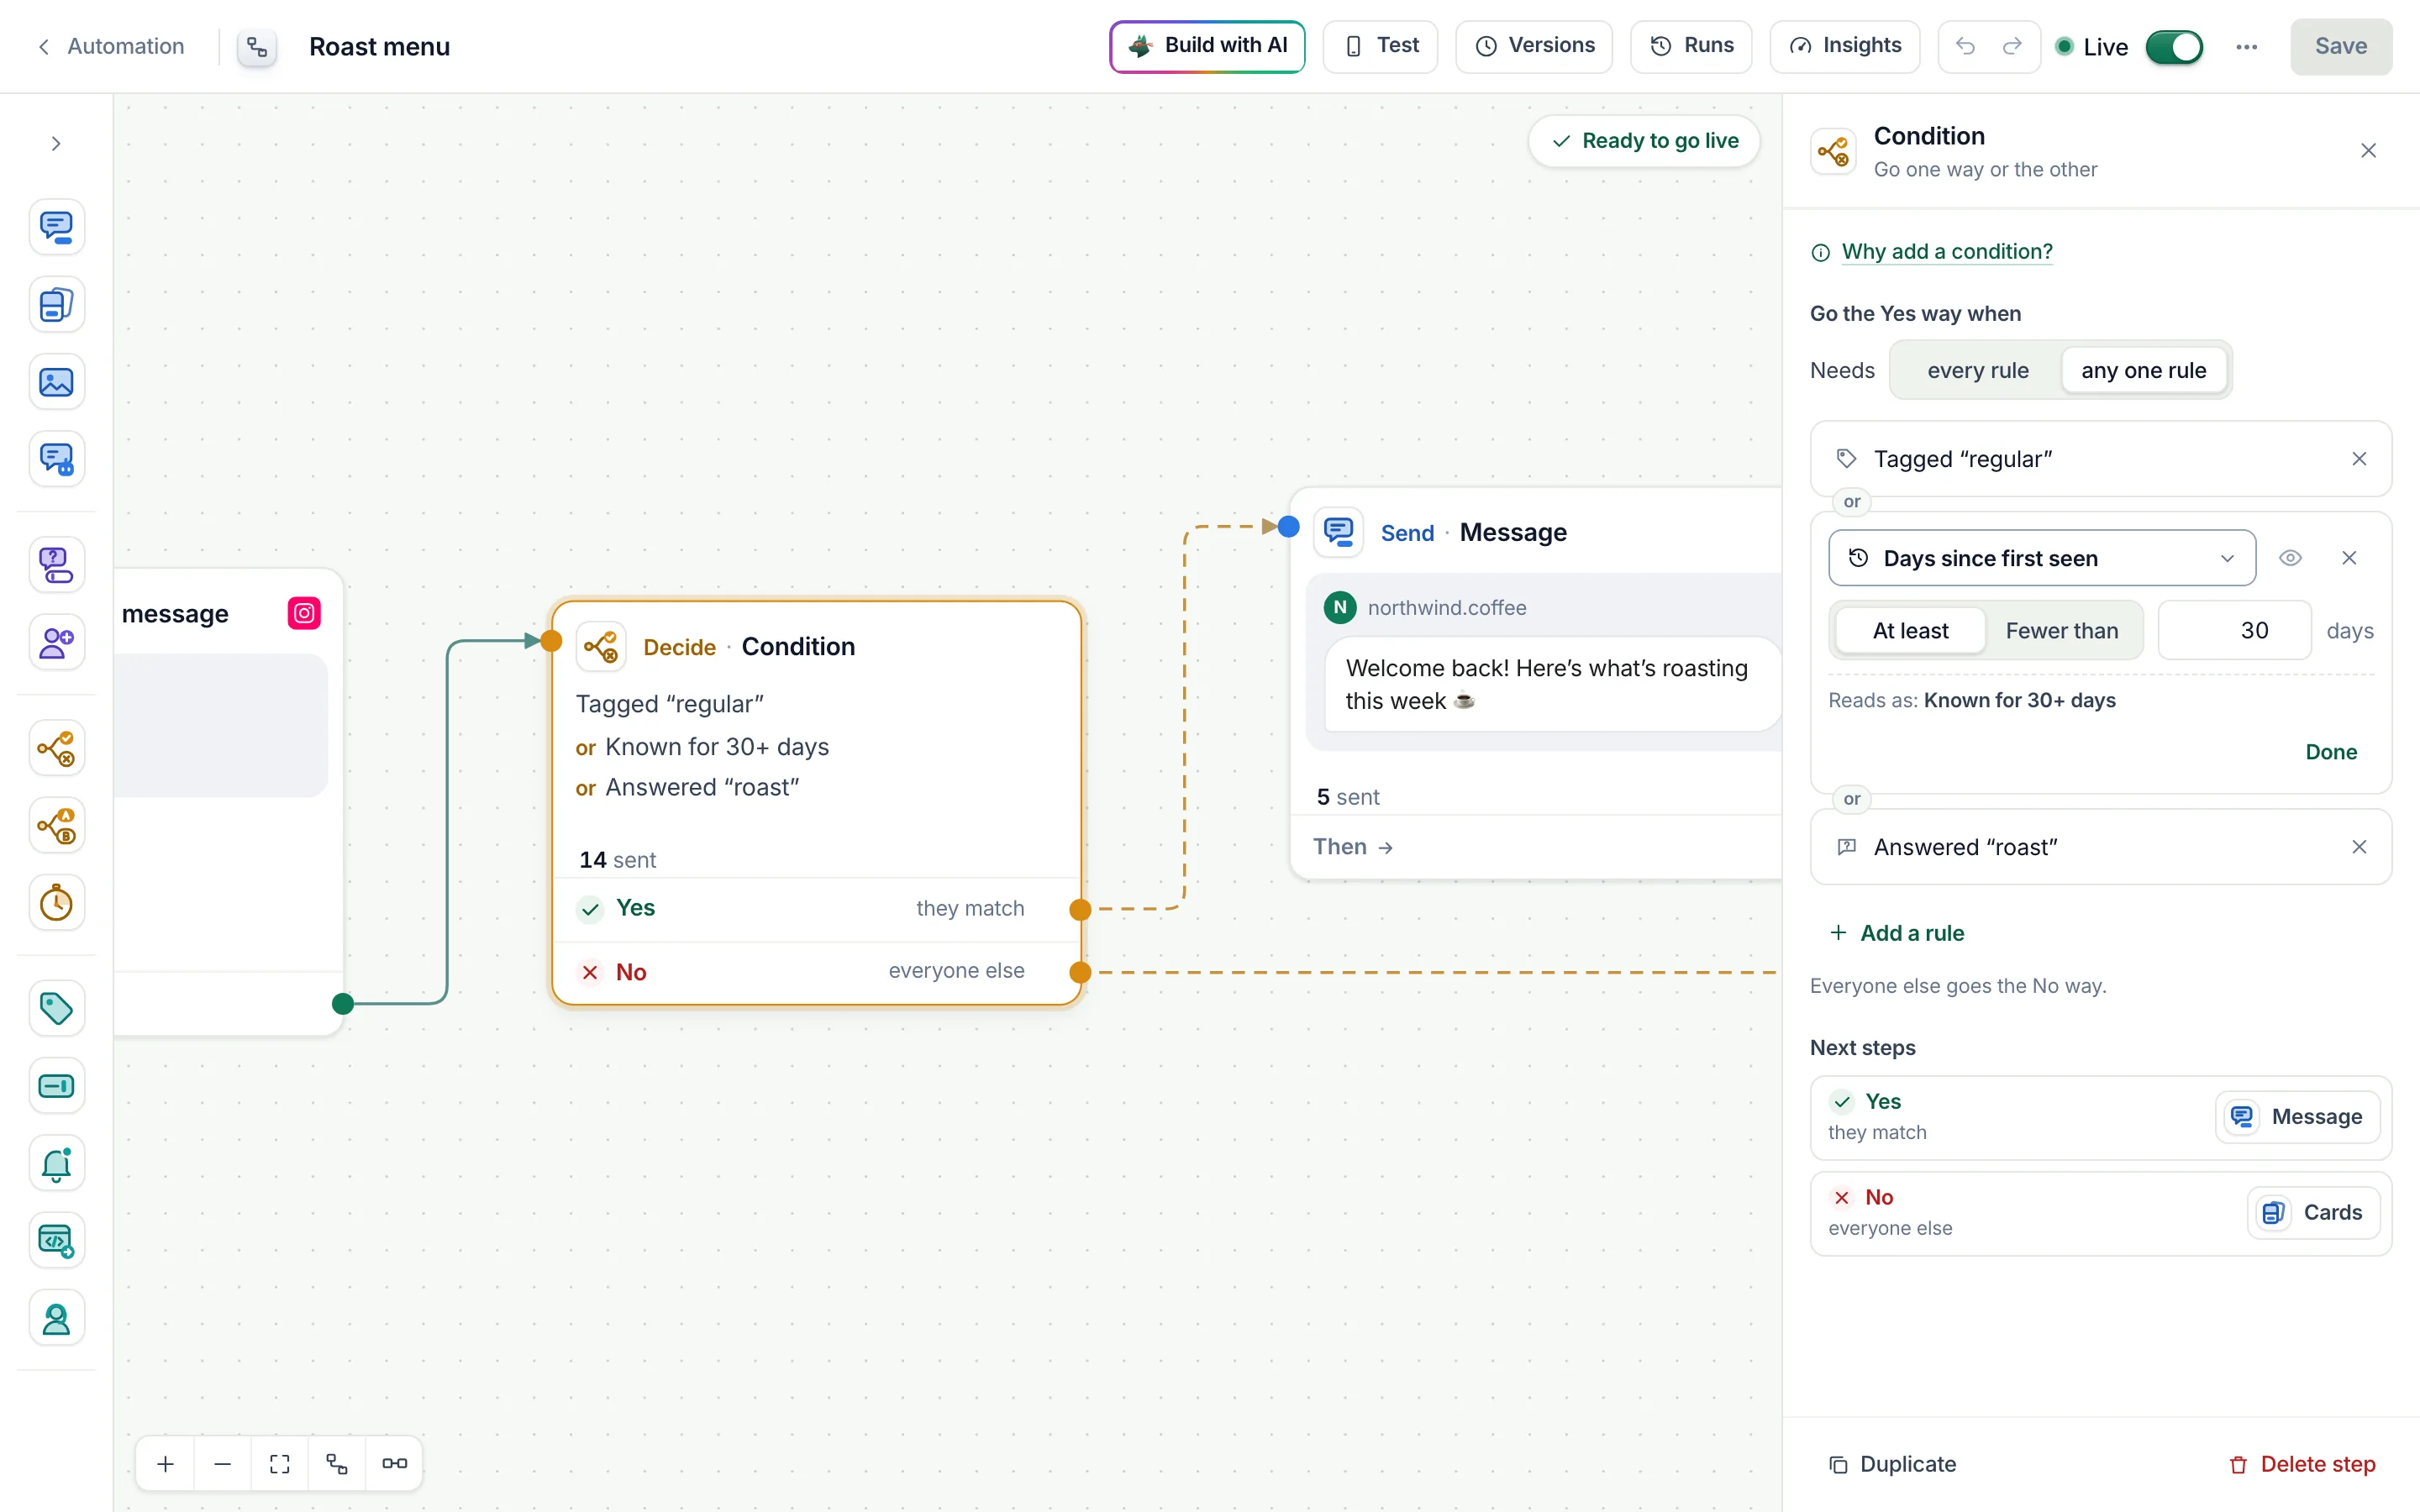The height and width of the screenshot is (1512, 2420).
Task: Open the Message picker for Yes step
Action: tap(2297, 1117)
